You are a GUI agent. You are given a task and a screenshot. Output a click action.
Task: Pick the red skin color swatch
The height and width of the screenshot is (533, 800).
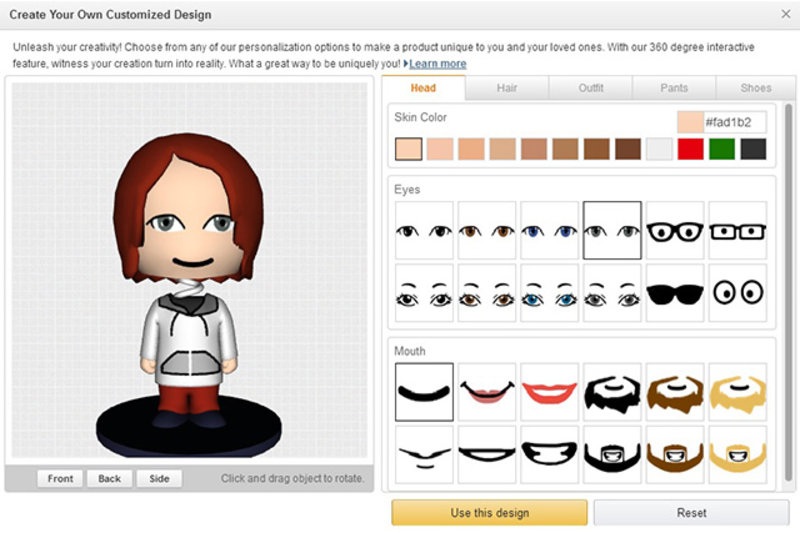click(x=690, y=149)
